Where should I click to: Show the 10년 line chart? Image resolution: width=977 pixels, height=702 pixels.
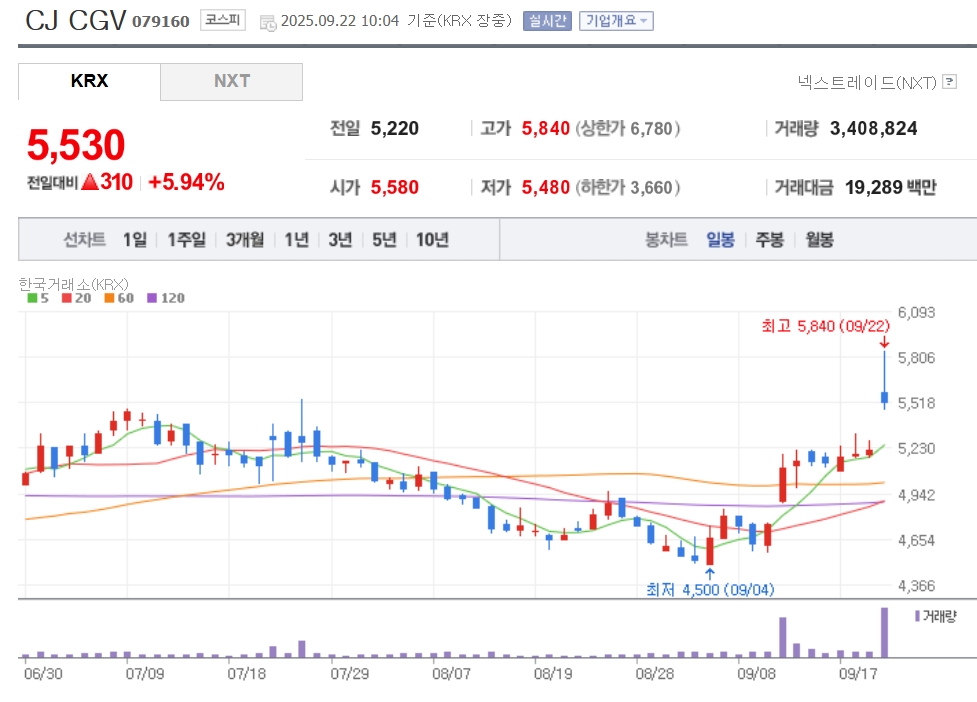coord(432,240)
